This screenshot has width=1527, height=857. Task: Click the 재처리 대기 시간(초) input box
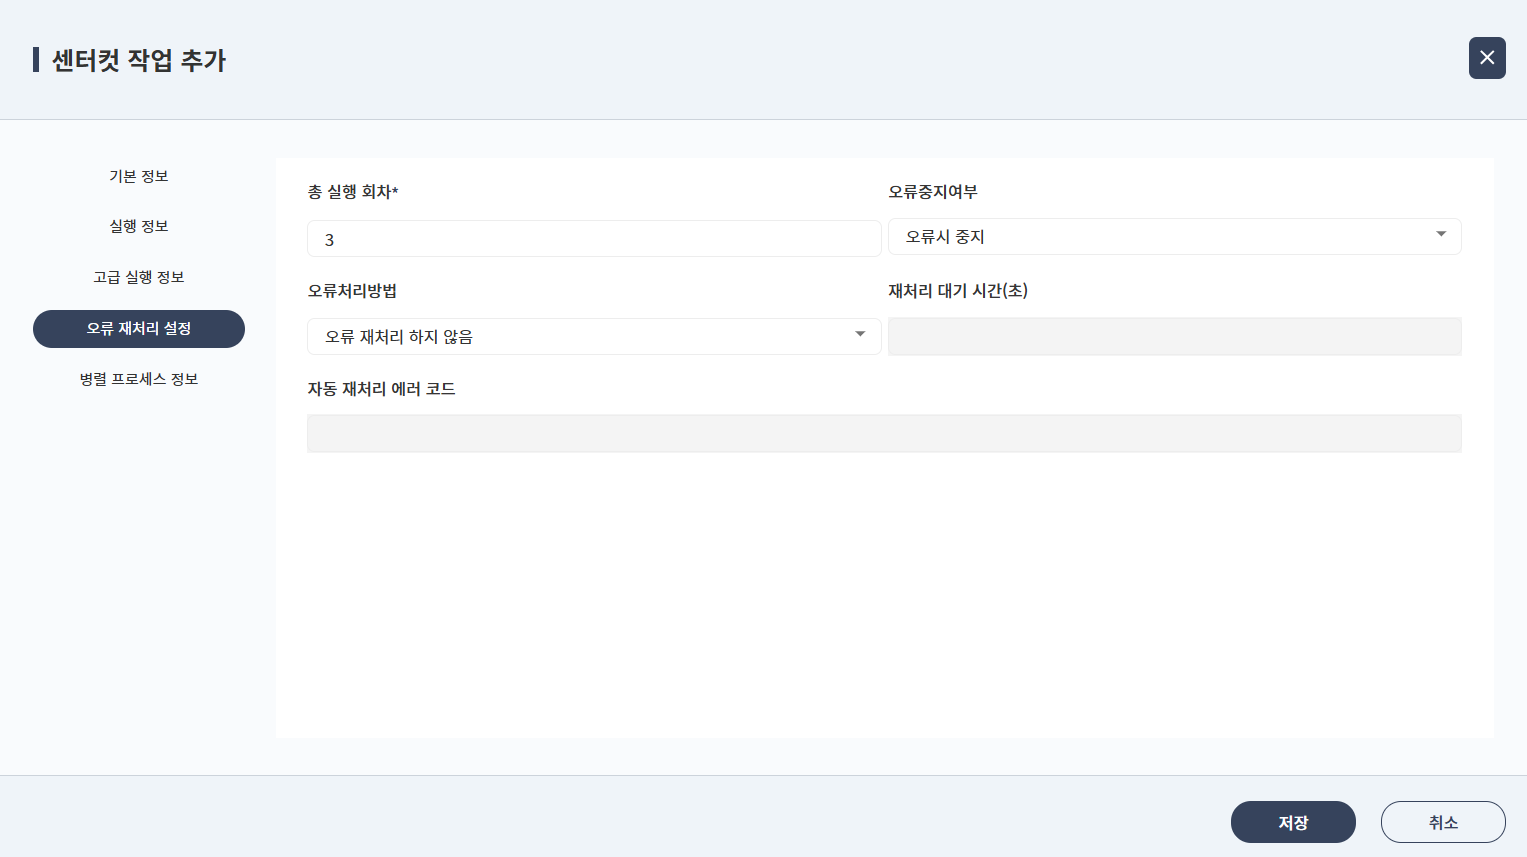(1174, 337)
